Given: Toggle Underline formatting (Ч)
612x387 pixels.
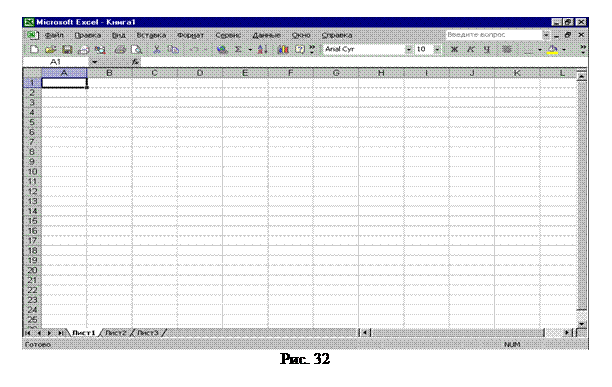Looking at the screenshot, I should 487,50.
